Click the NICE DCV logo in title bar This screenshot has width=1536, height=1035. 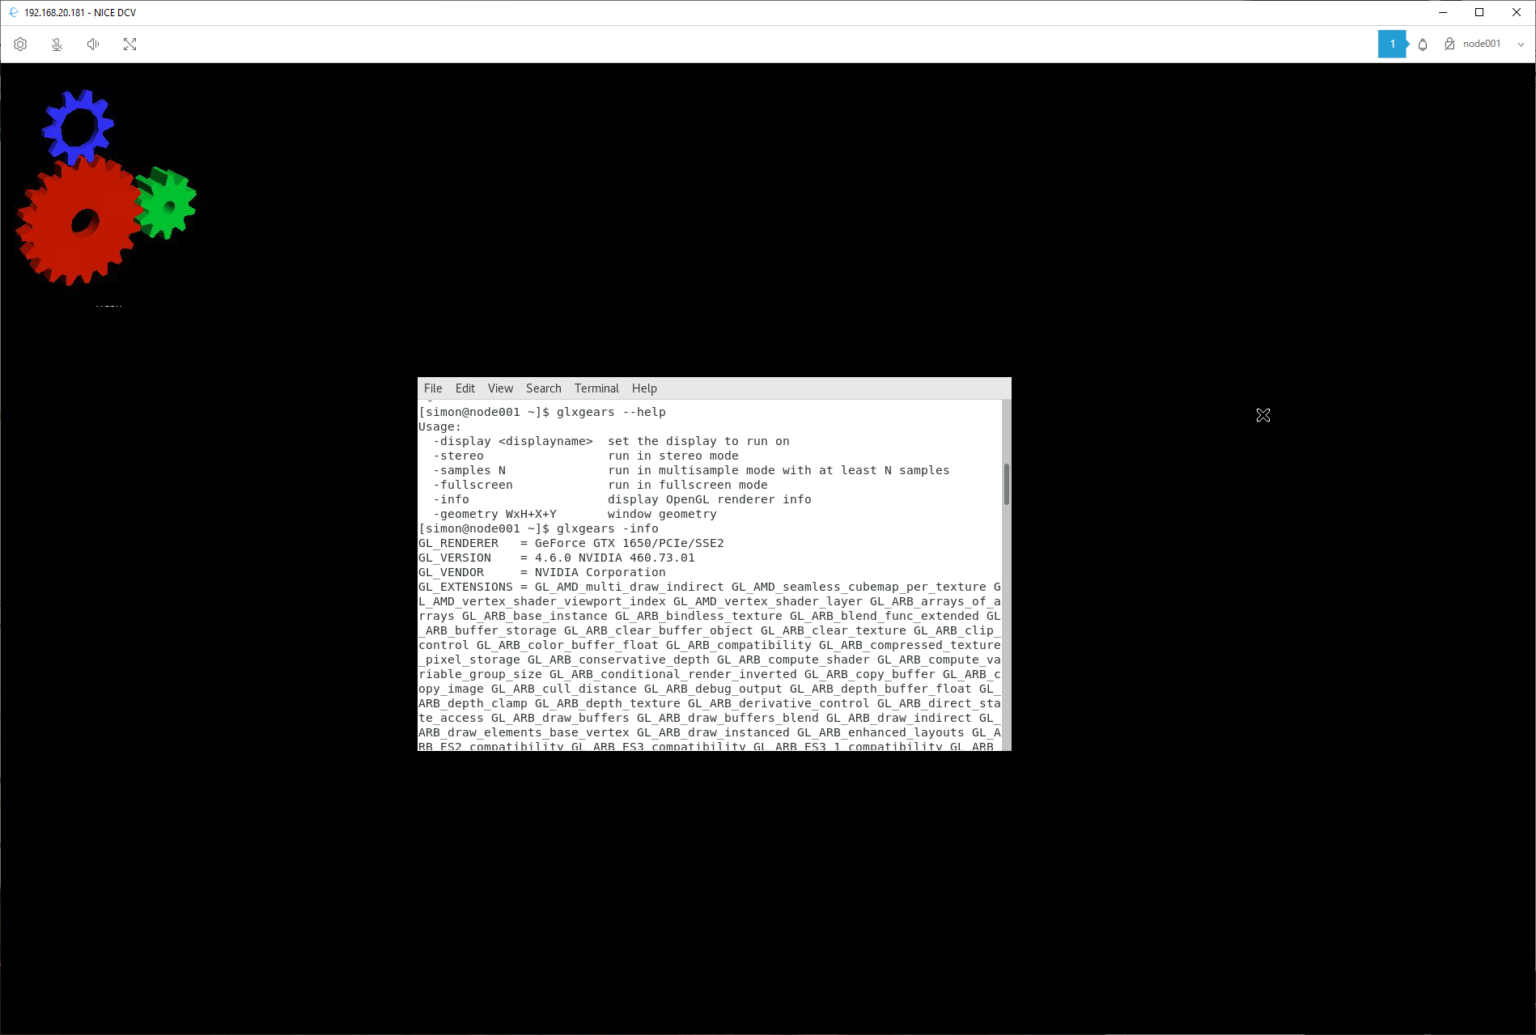(x=13, y=13)
